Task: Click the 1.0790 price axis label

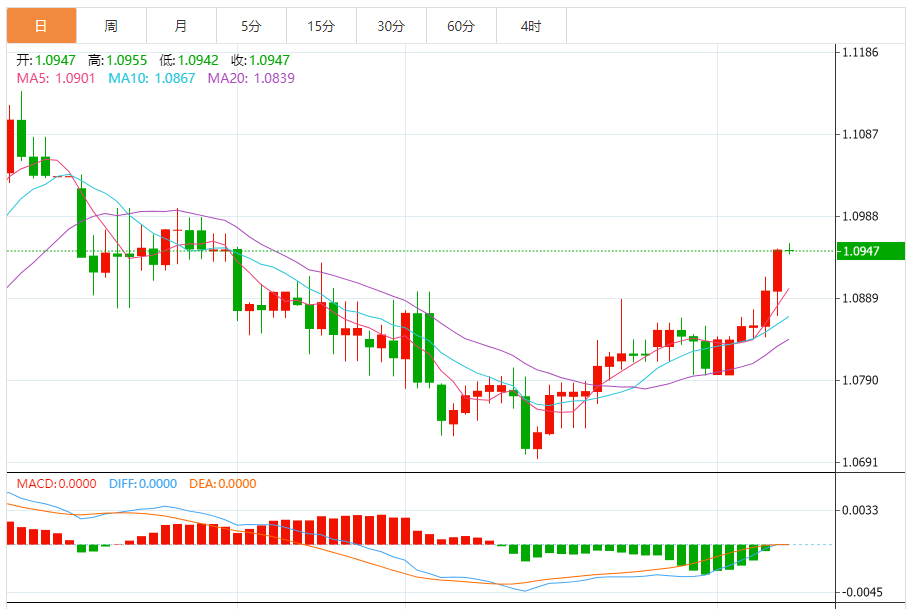Action: (x=860, y=380)
